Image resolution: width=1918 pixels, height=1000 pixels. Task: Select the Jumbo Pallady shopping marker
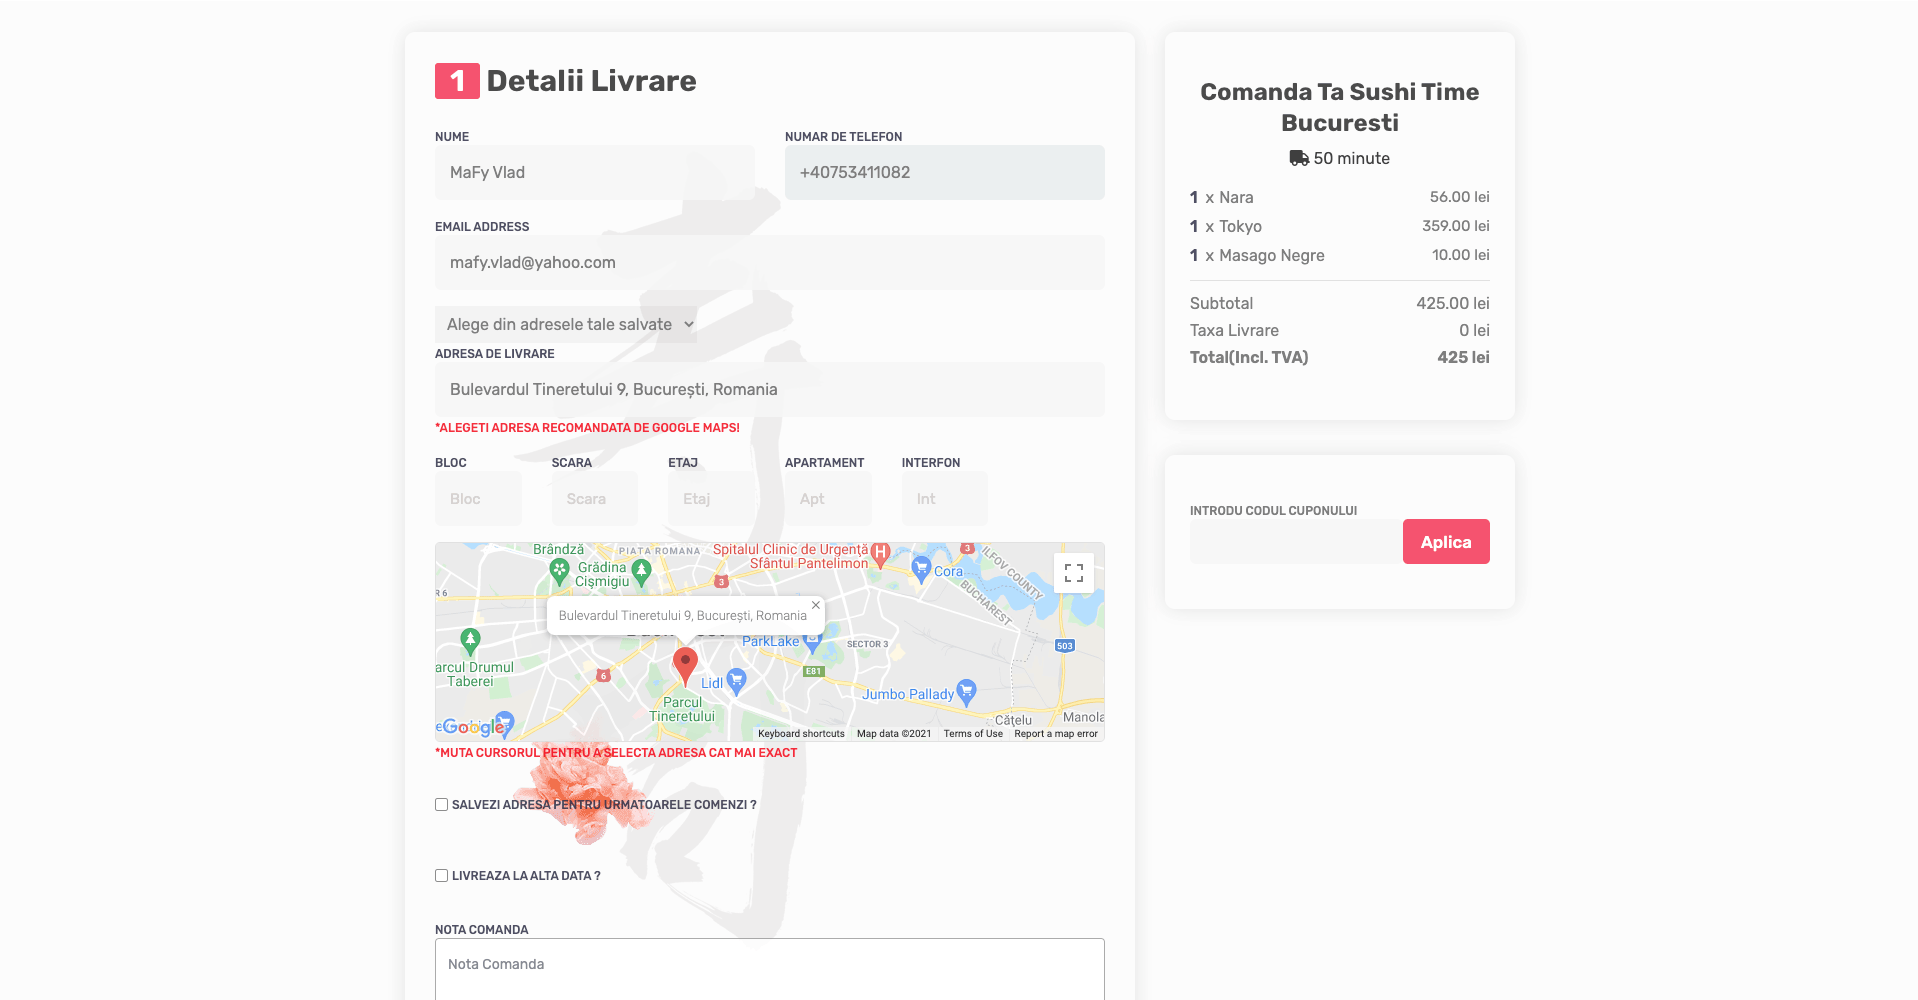tap(966, 692)
